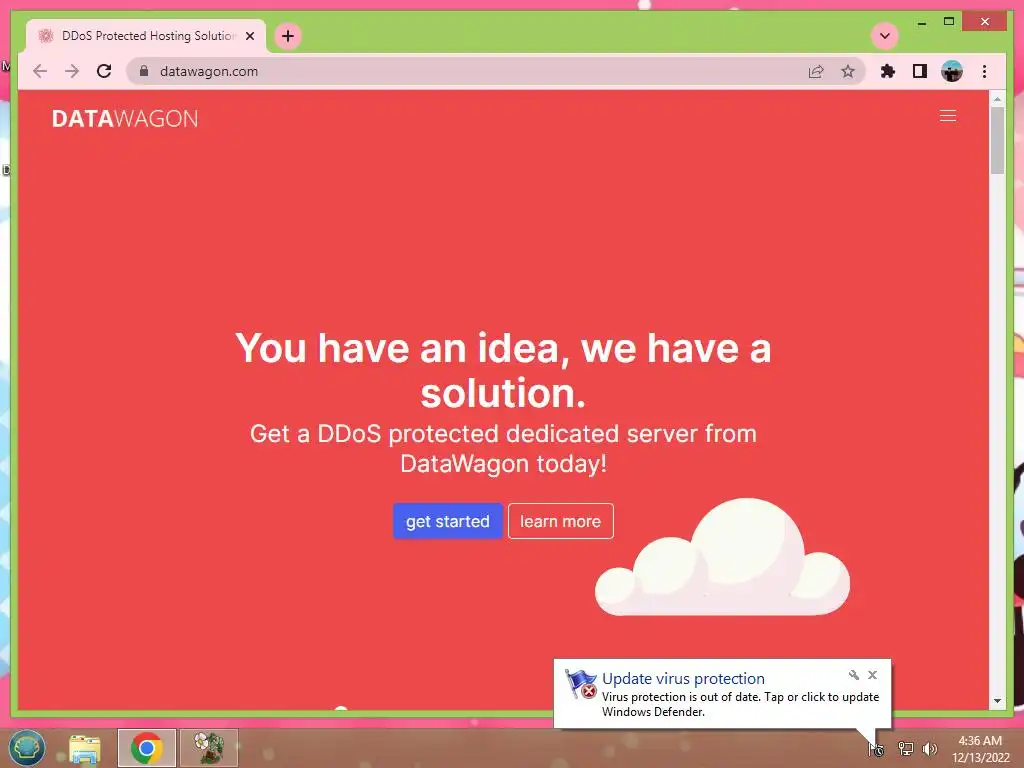Screen dimensions: 1024x768
Task: Go forward in the browser
Action: 72,71
